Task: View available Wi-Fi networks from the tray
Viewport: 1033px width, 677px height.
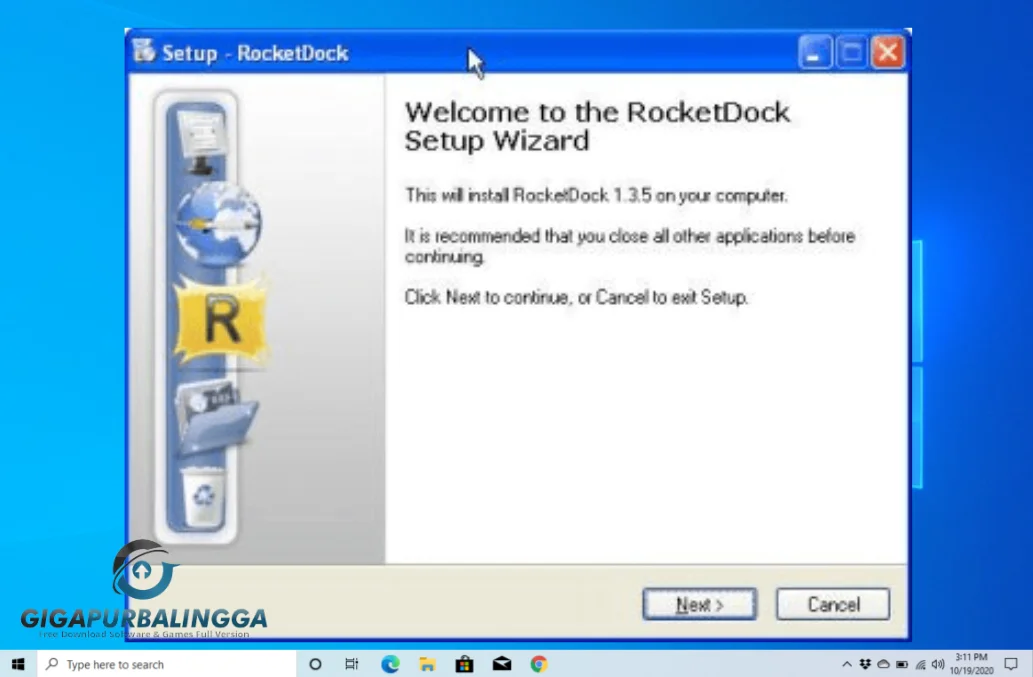Action: pyautogui.click(x=920, y=664)
